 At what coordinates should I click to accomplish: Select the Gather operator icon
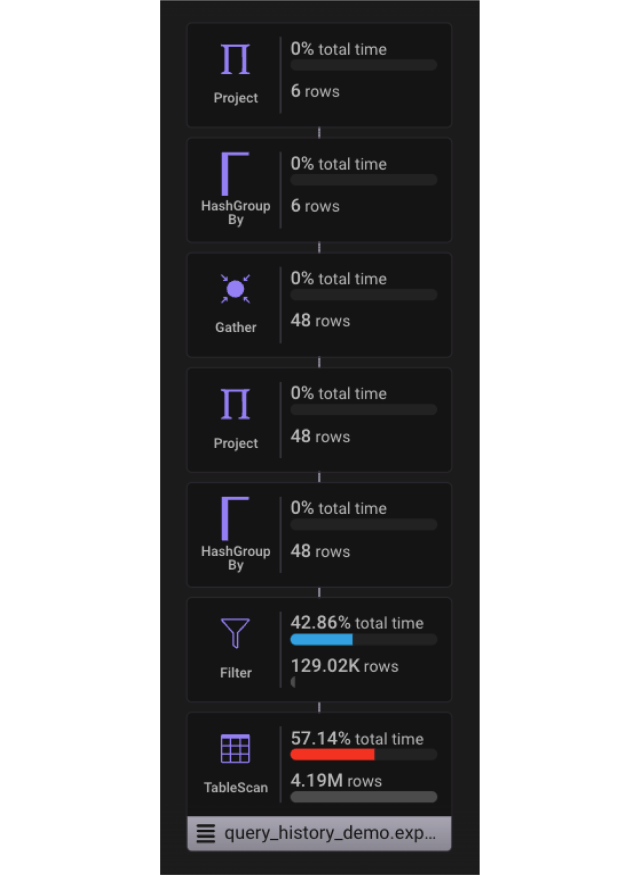coord(234,290)
